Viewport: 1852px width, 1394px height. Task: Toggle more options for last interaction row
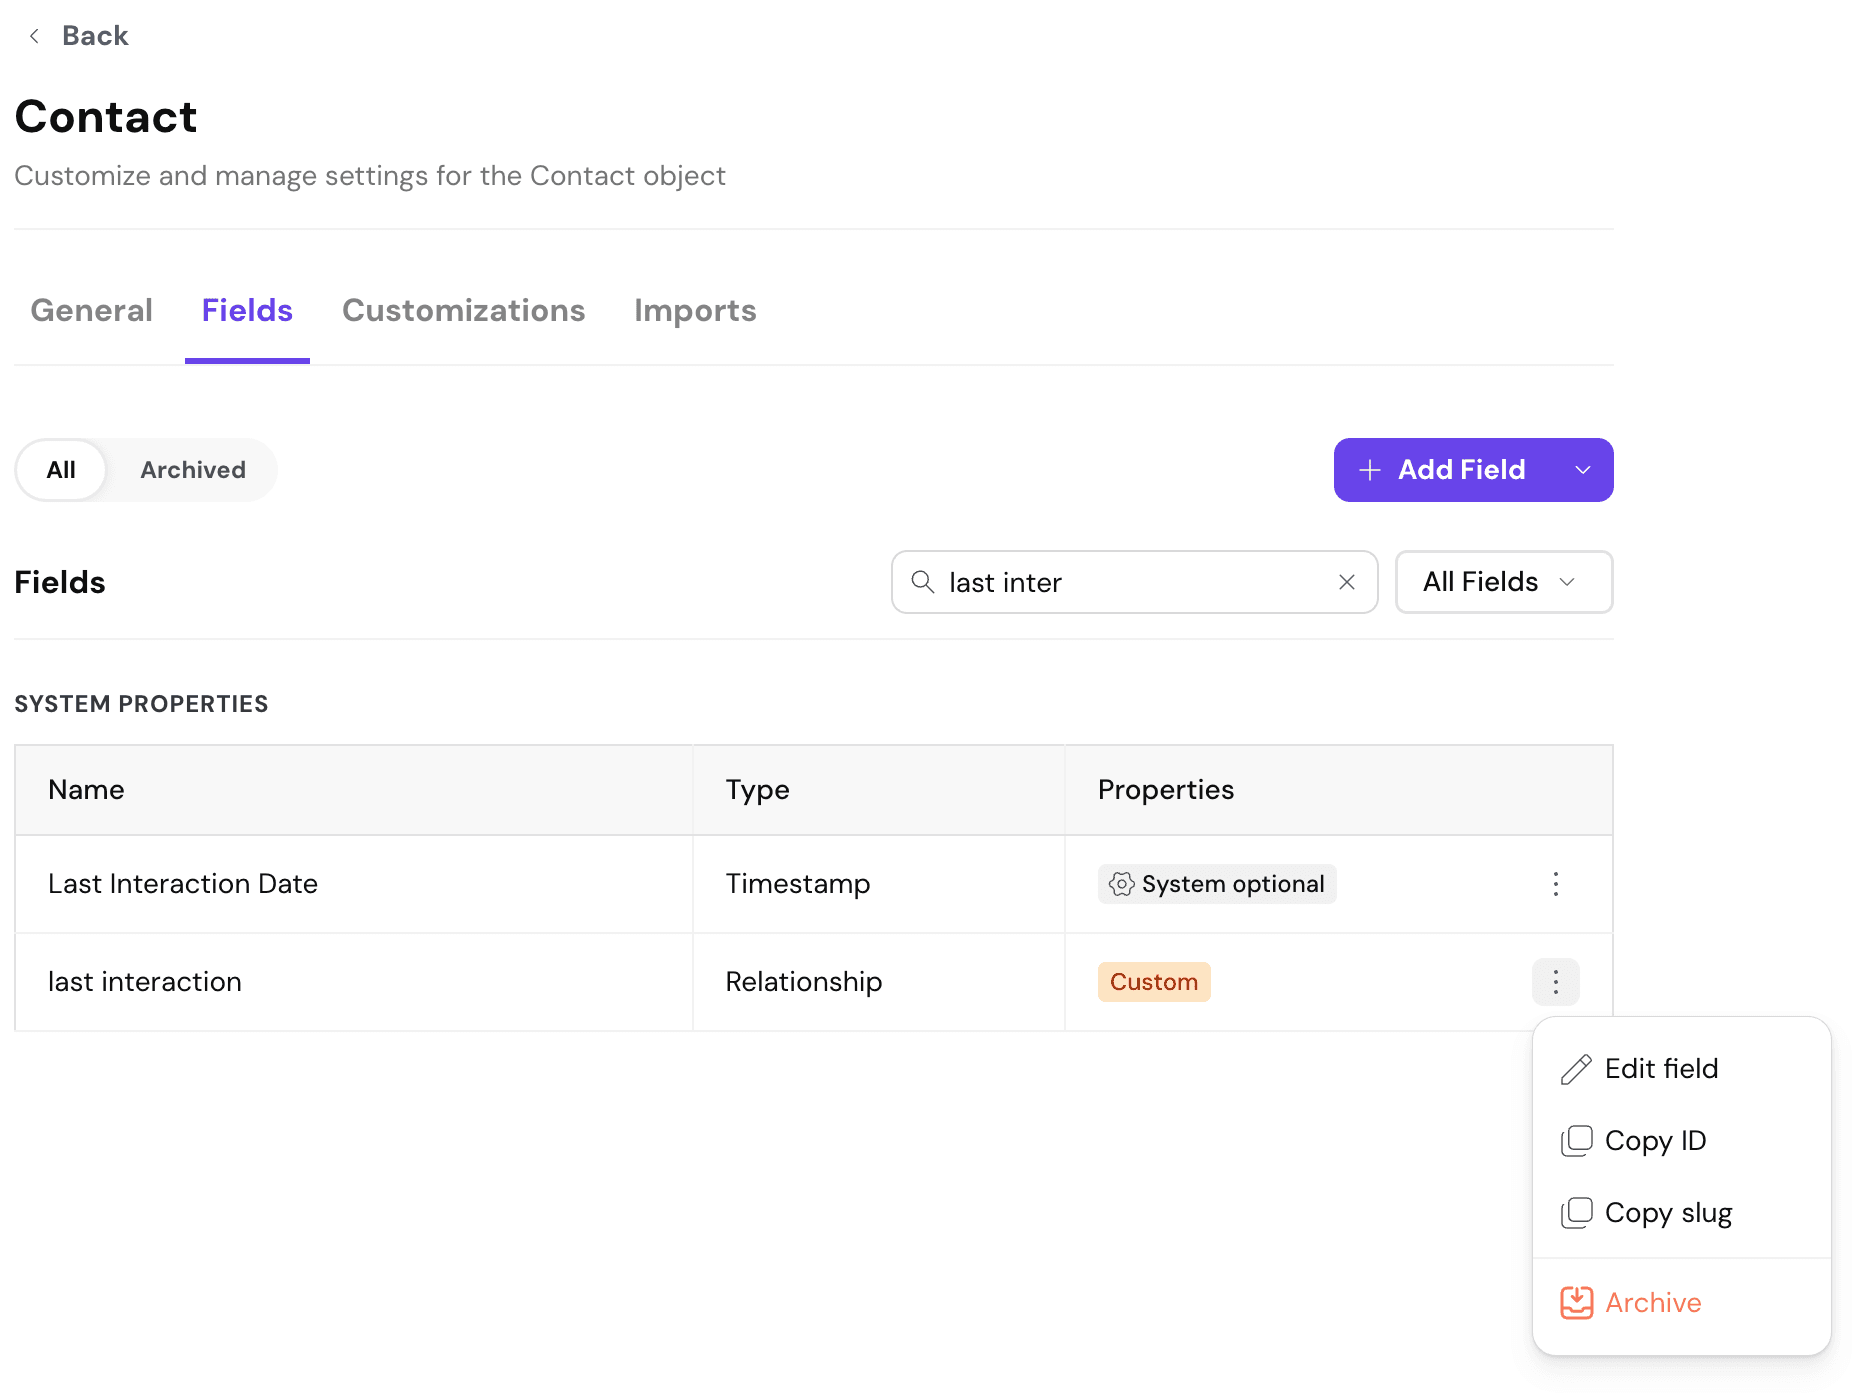1556,982
